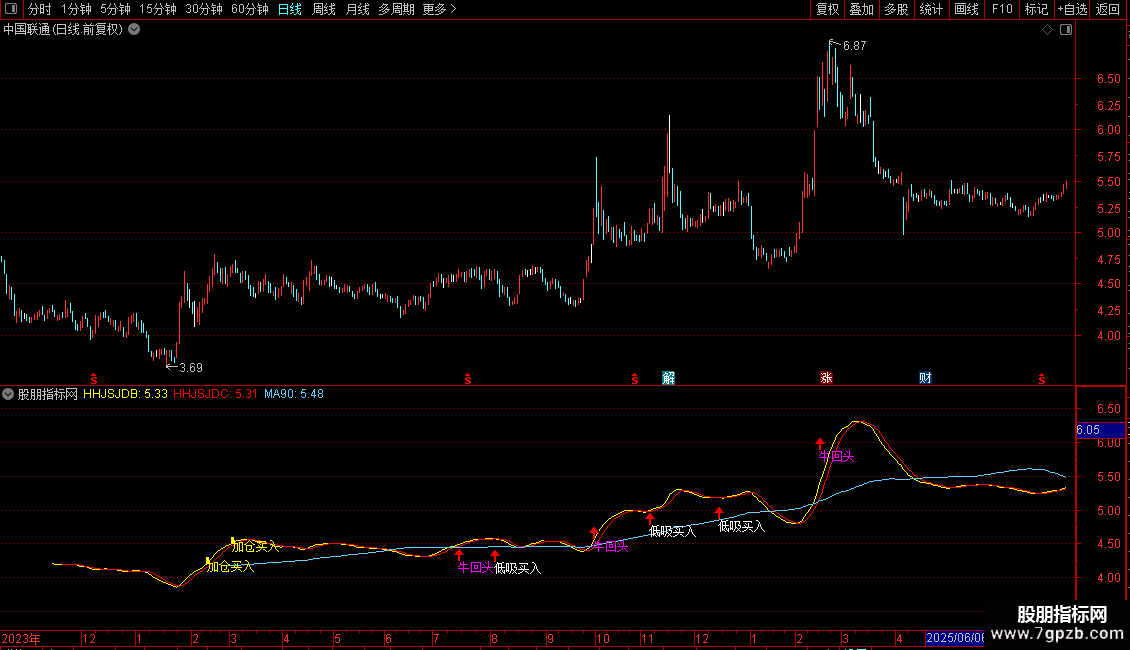Viewport: 1130px width, 650px height.
Task: Click the lower 加仓买入 signal label
Action: [231, 567]
